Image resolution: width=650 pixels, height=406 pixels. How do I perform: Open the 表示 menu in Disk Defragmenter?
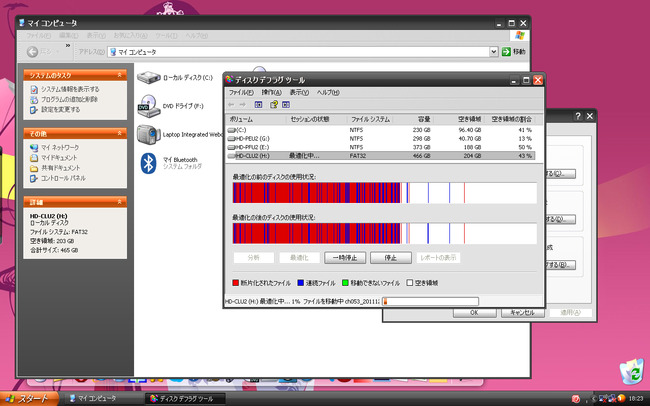click(299, 92)
